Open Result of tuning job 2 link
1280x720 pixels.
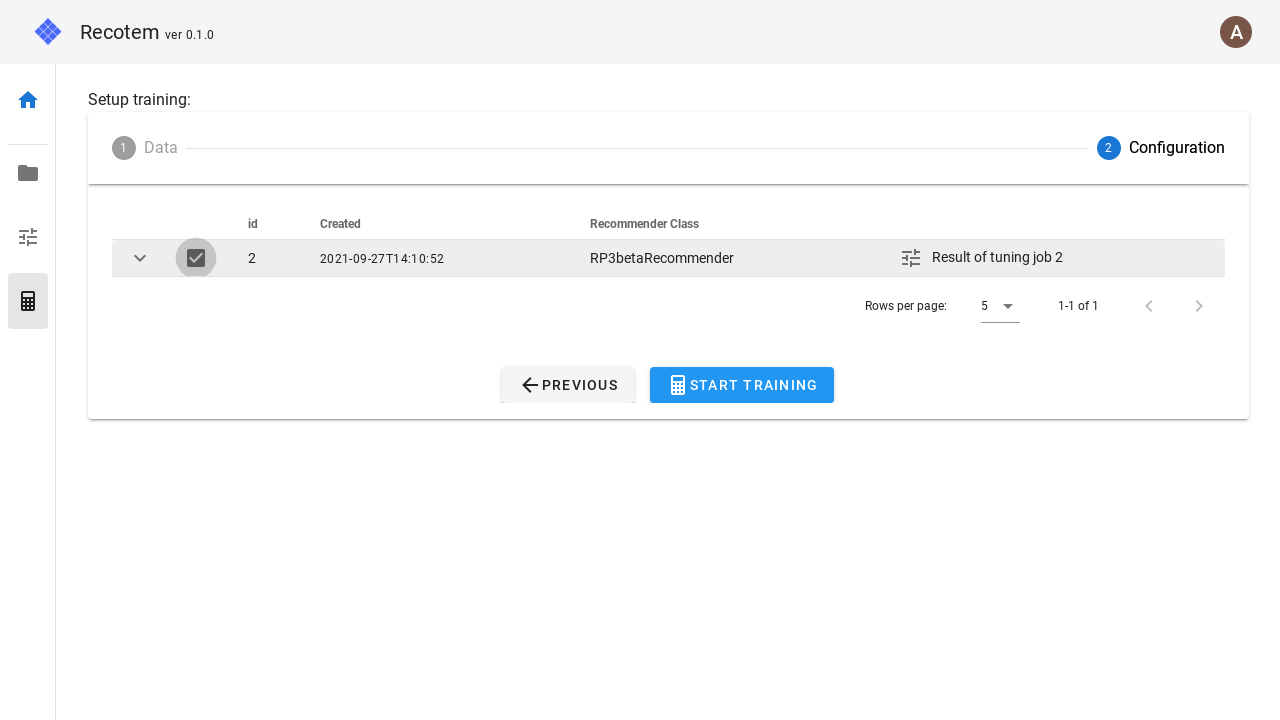[997, 257]
